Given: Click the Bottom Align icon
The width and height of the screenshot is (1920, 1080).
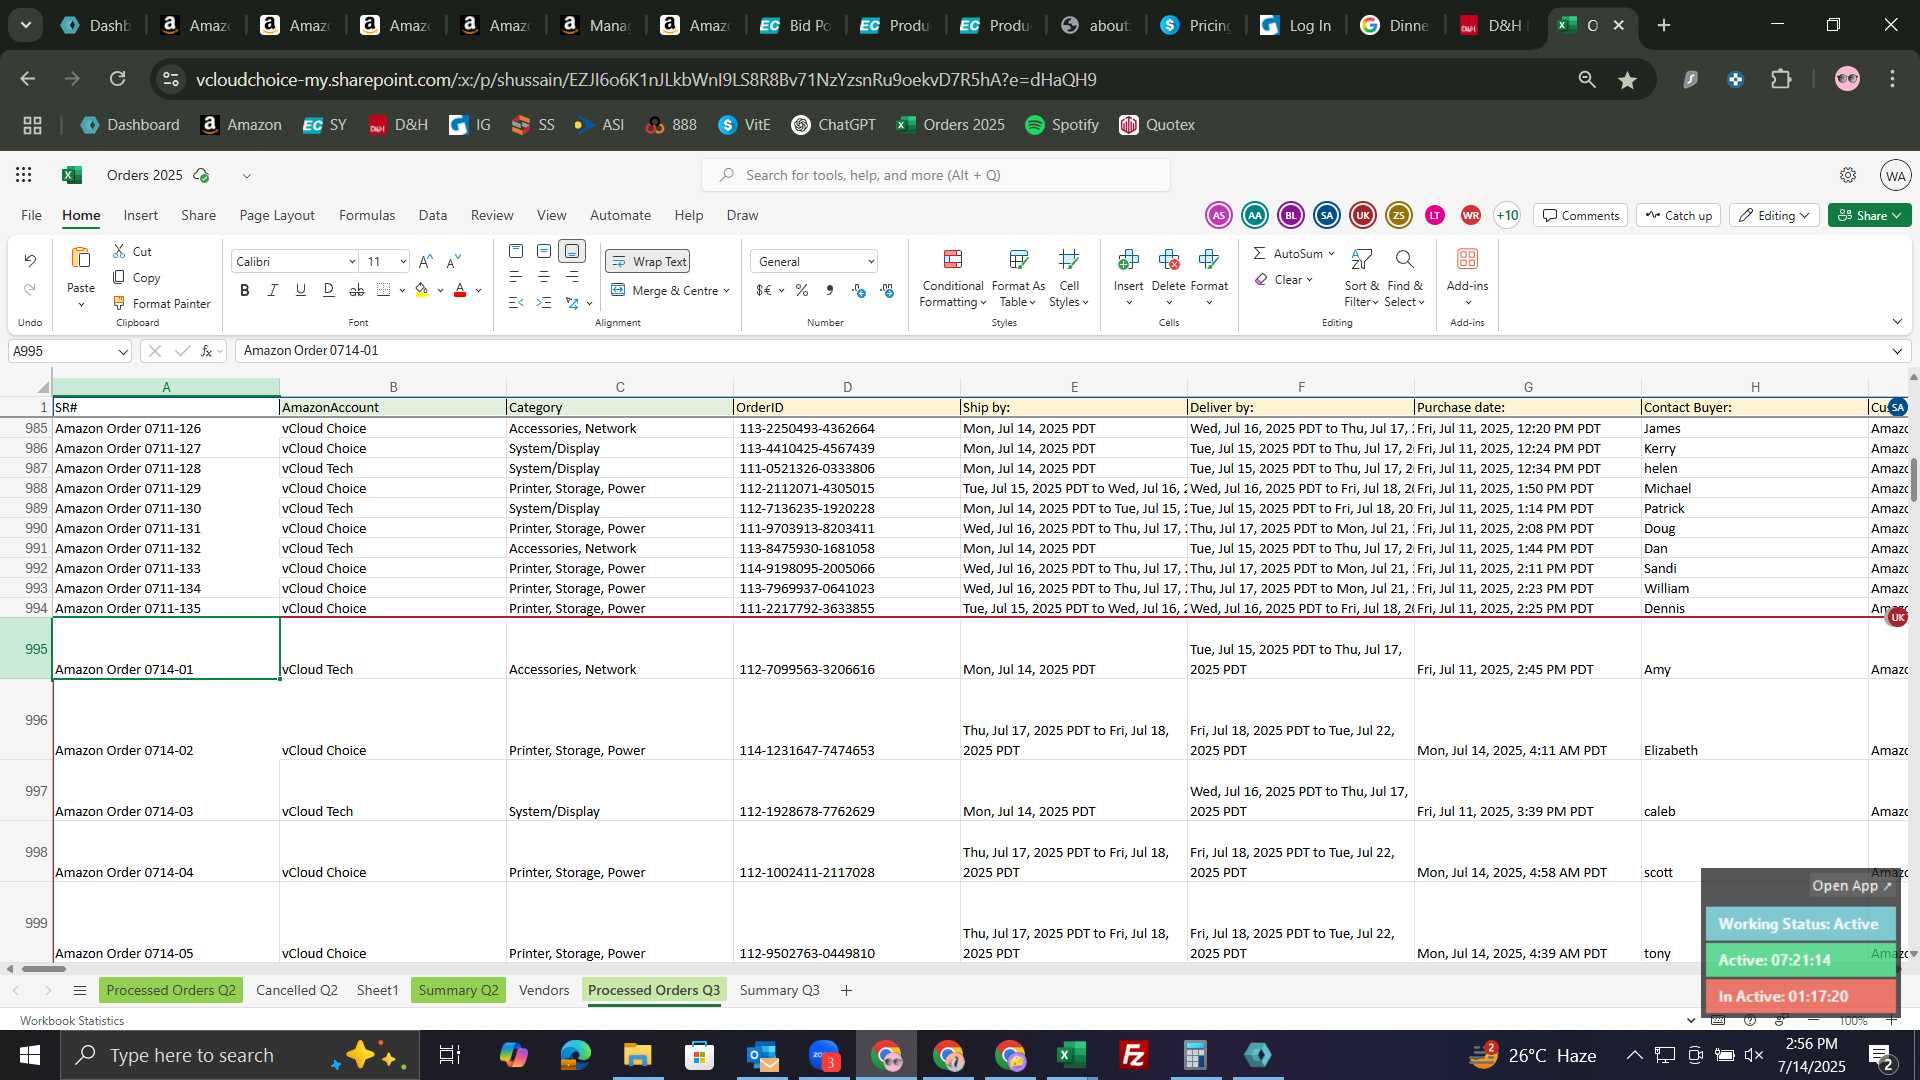Looking at the screenshot, I should pos(572,251).
